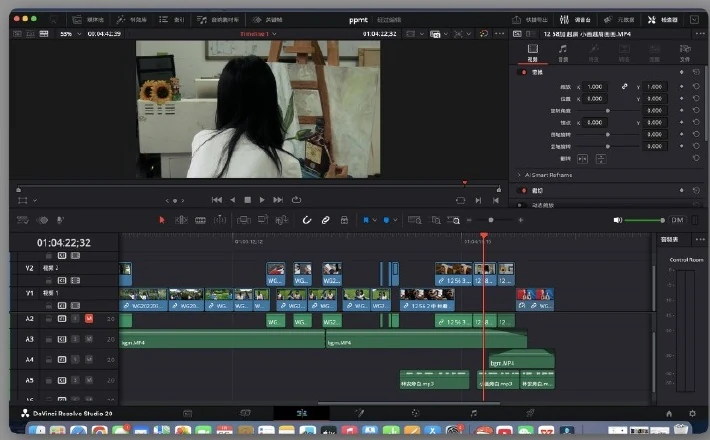
Task: Open Inspector three-dot options menu
Action: click(x=700, y=33)
